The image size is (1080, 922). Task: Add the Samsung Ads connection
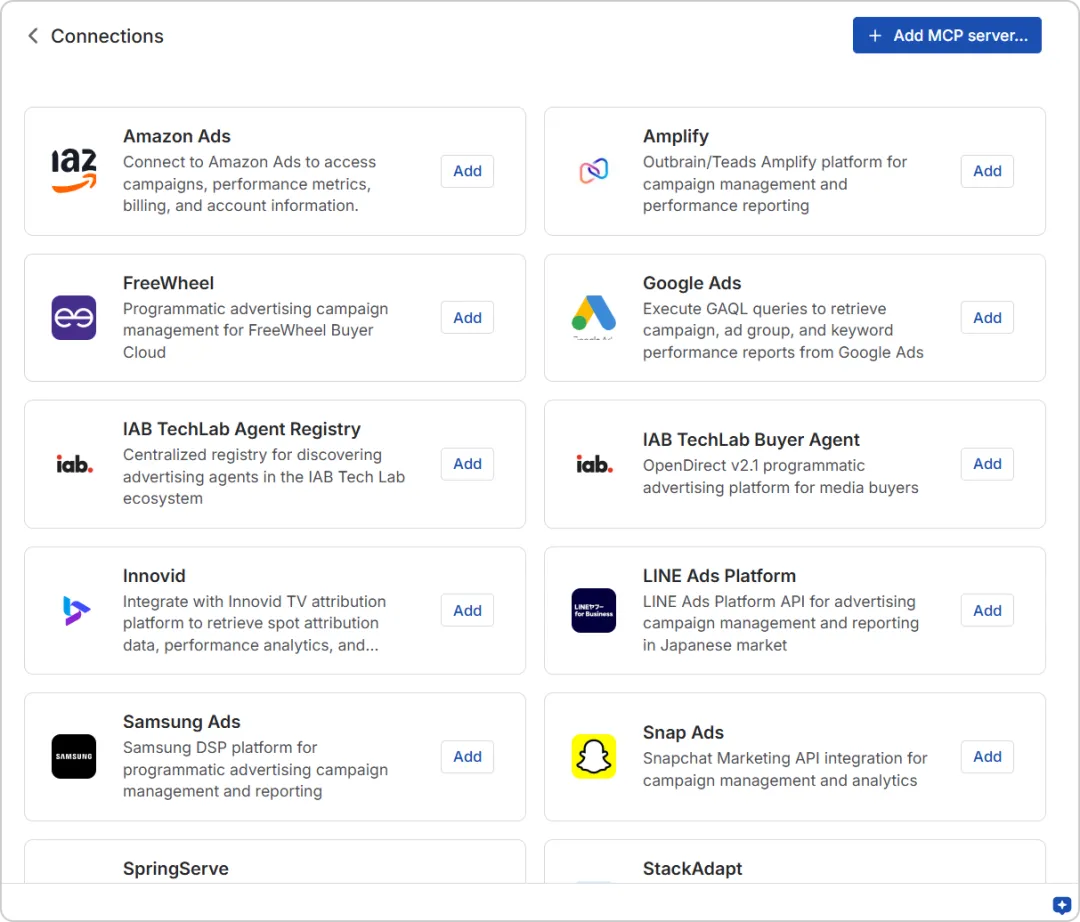pyautogui.click(x=467, y=757)
